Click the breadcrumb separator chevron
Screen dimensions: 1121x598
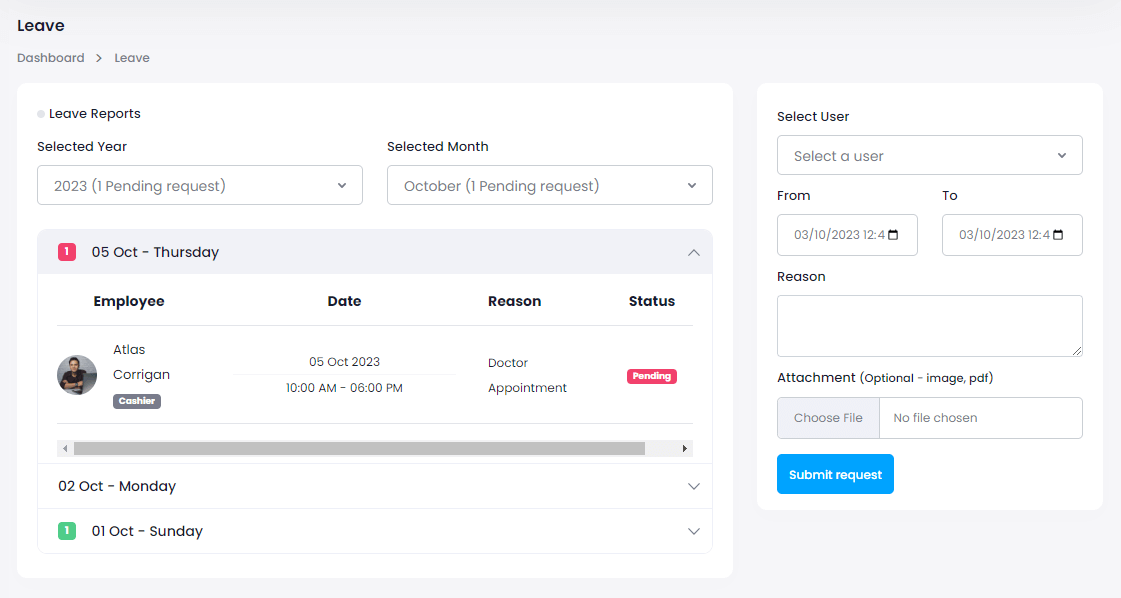click(99, 58)
